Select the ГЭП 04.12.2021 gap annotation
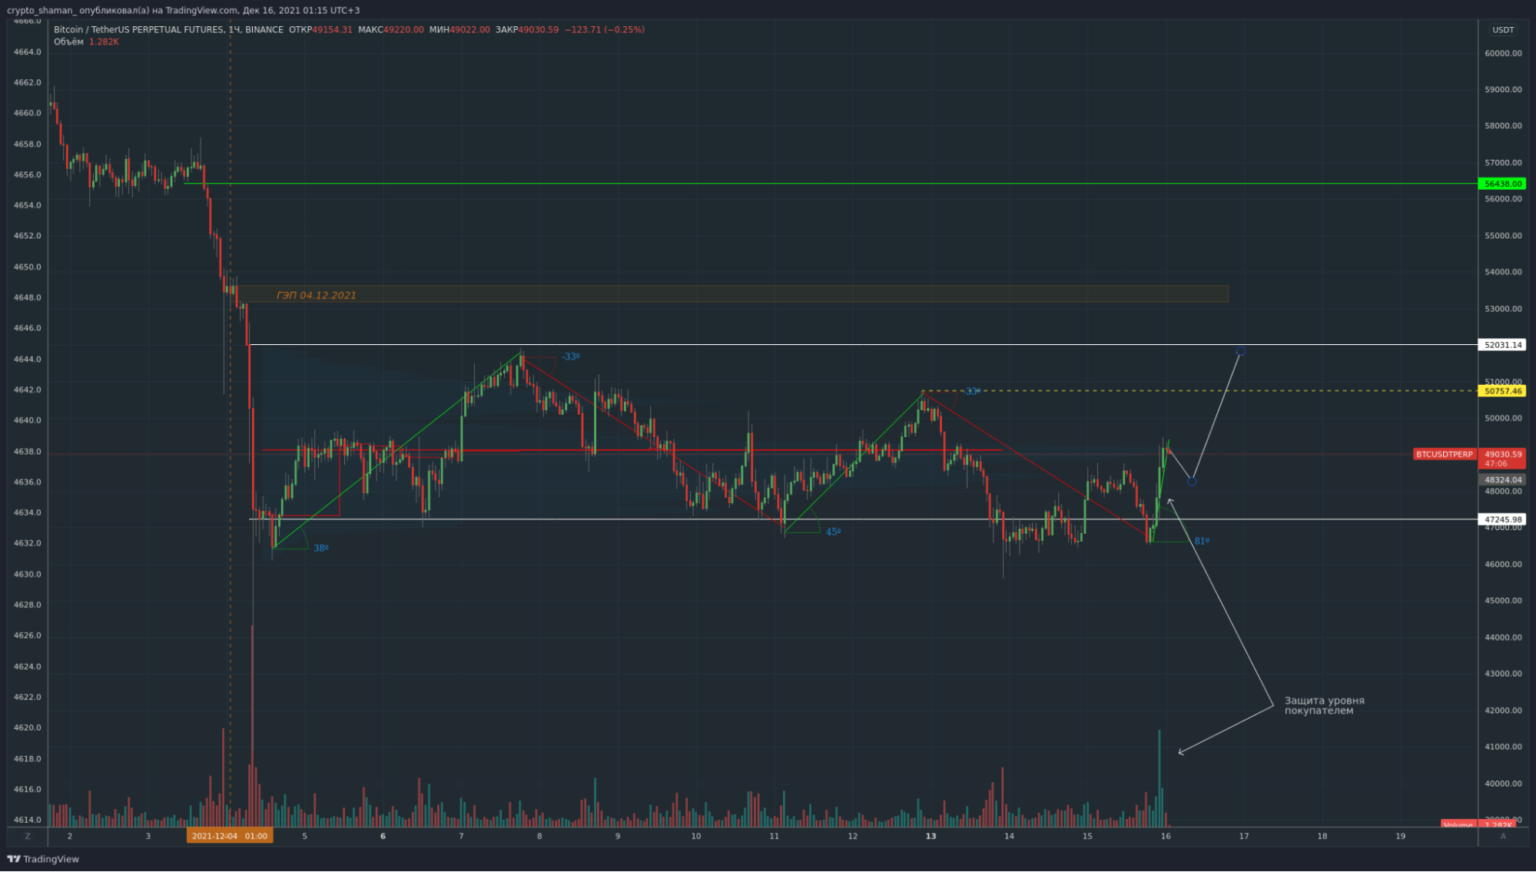1536x872 pixels. tap(316, 294)
